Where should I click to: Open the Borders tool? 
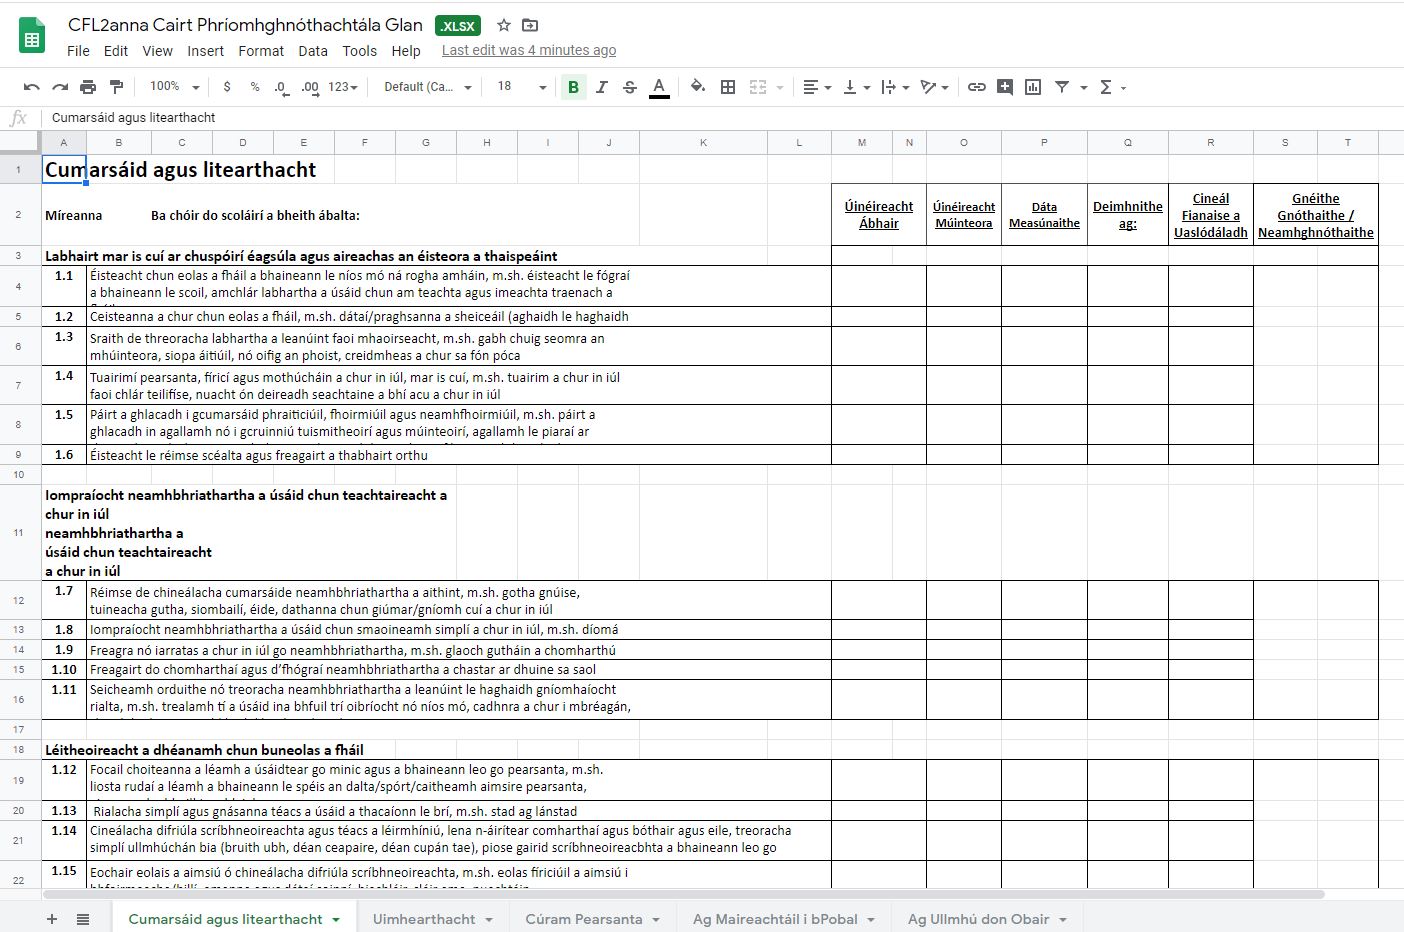coord(728,87)
